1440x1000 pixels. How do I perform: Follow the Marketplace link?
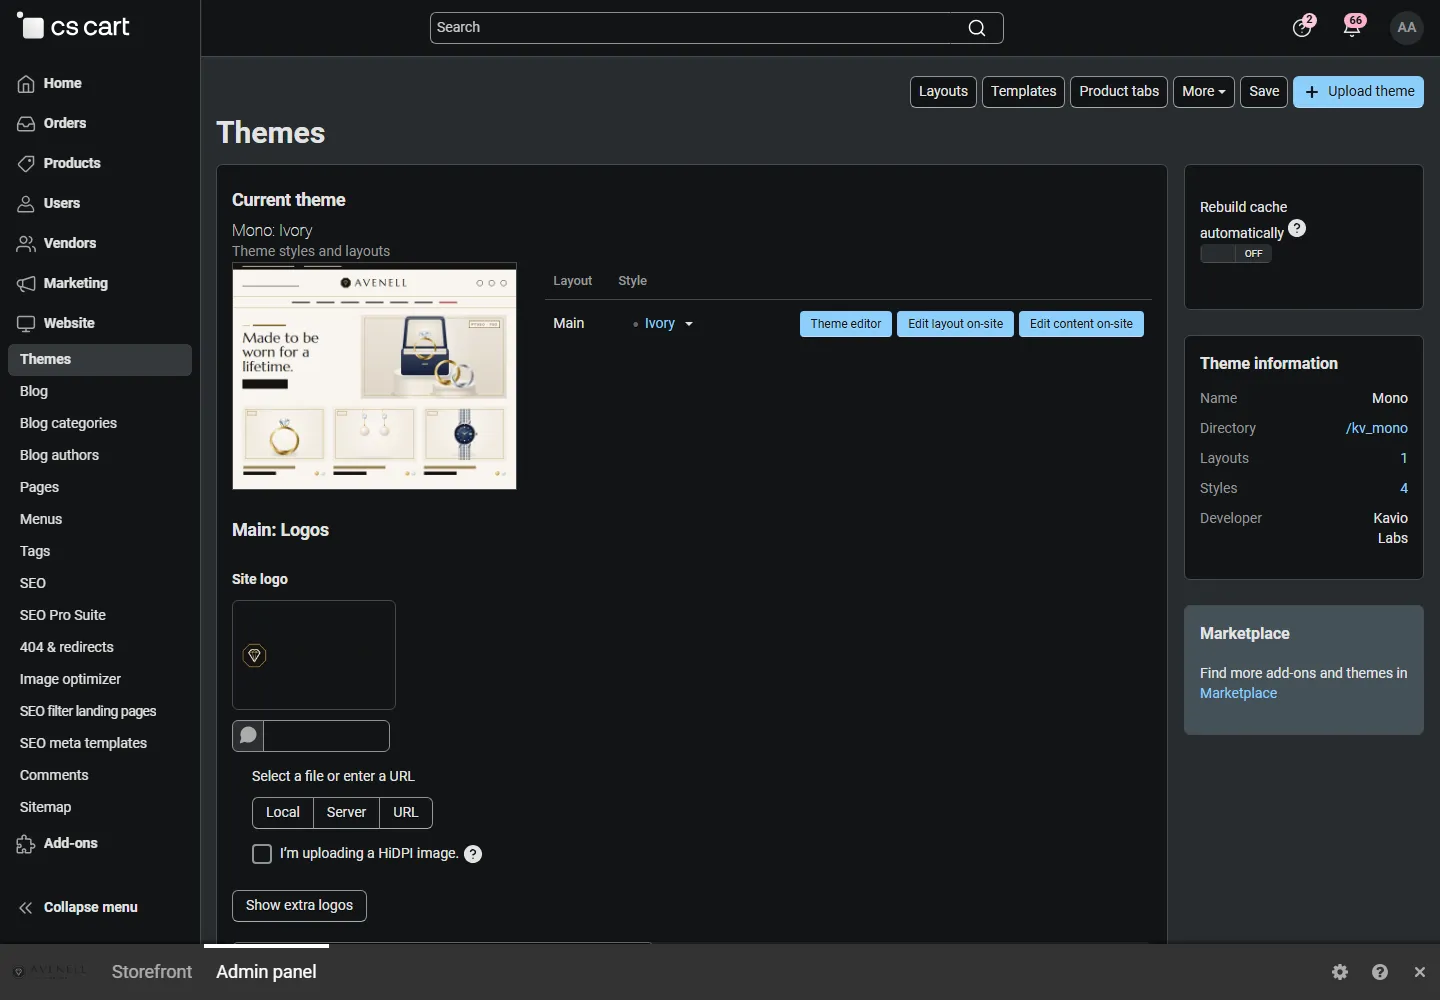(1238, 693)
